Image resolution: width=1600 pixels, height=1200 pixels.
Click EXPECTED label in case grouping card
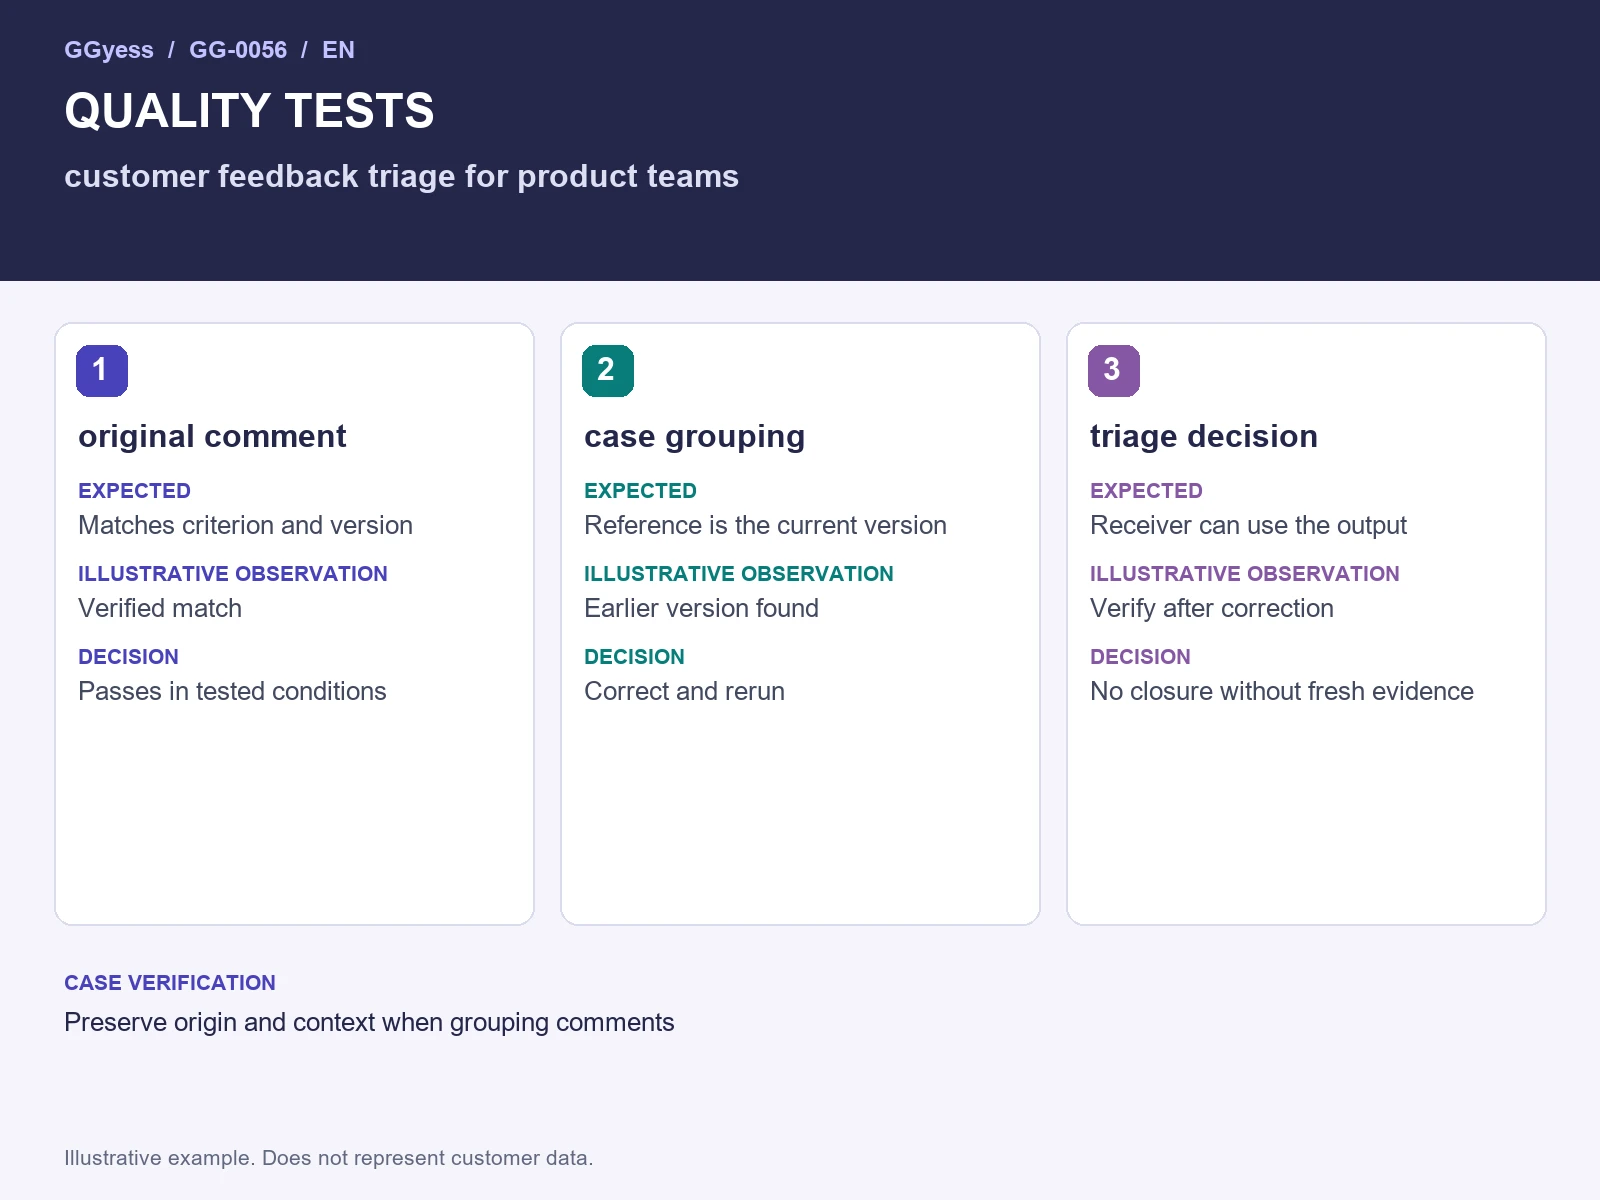[x=640, y=491]
